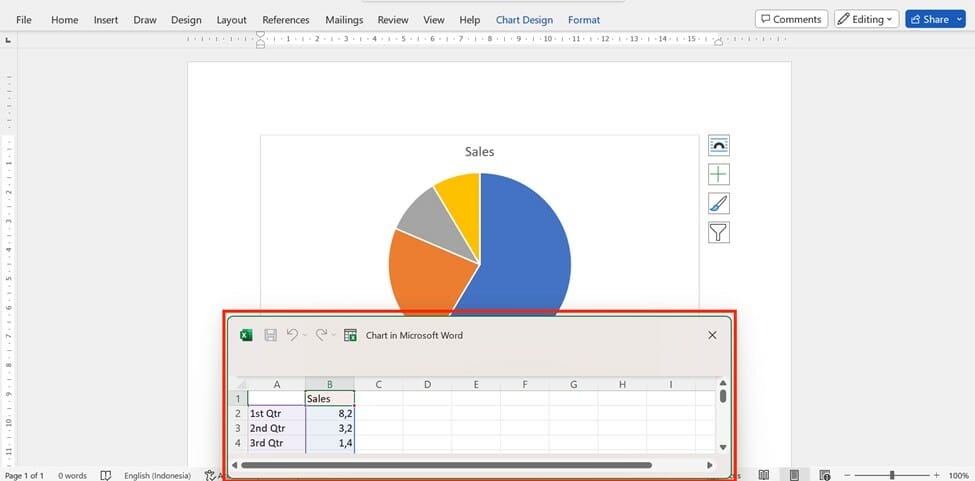The height and width of the screenshot is (481, 975).
Task: Go to the Mailings tab
Action: click(344, 20)
